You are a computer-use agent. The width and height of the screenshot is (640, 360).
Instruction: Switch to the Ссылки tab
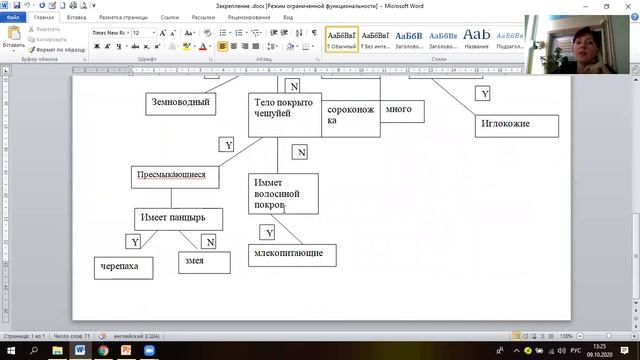(x=170, y=17)
